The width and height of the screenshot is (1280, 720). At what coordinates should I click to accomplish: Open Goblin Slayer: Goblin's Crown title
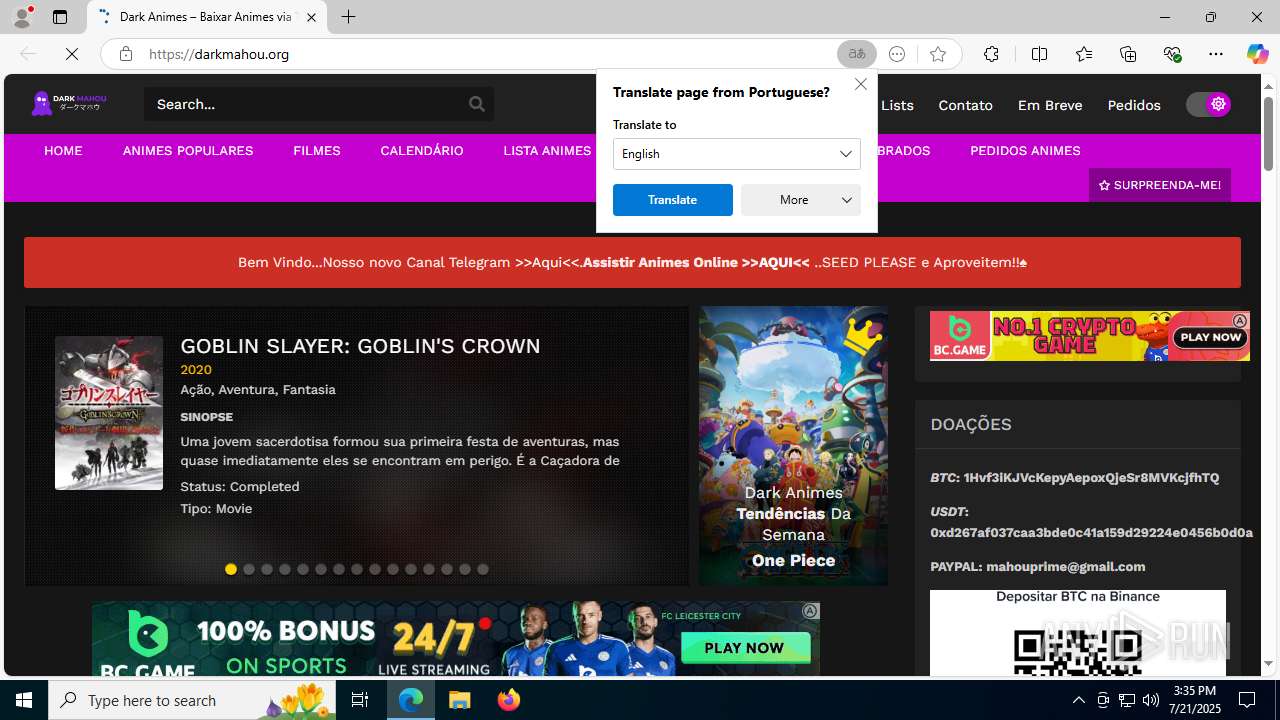360,346
